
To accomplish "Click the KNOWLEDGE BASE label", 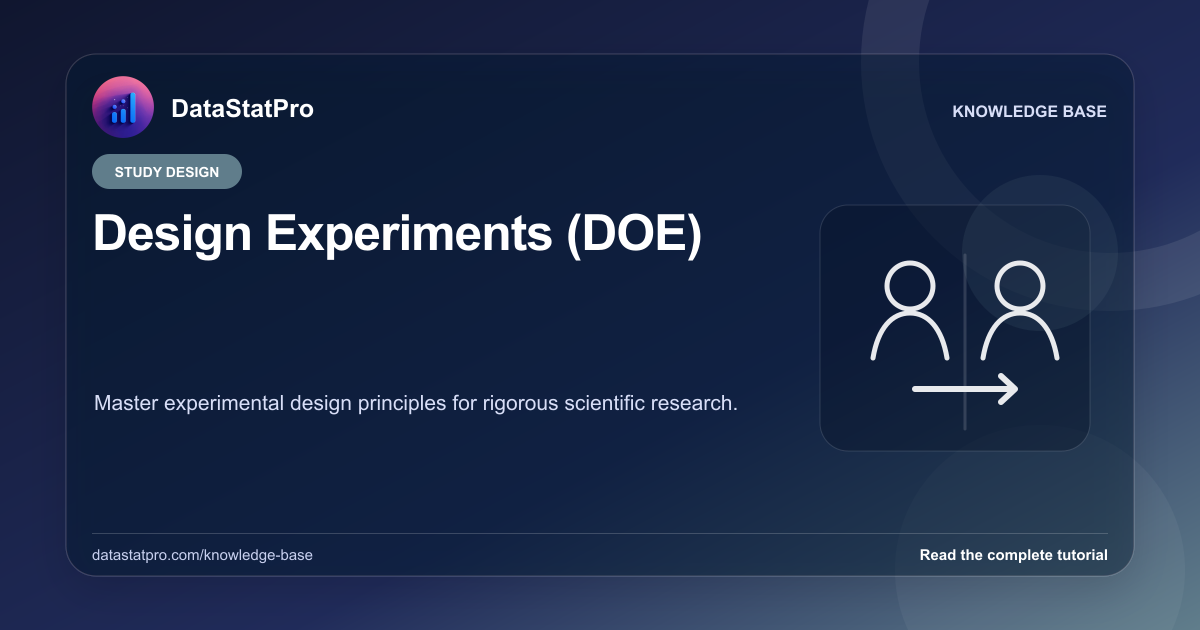I will 1030,112.
